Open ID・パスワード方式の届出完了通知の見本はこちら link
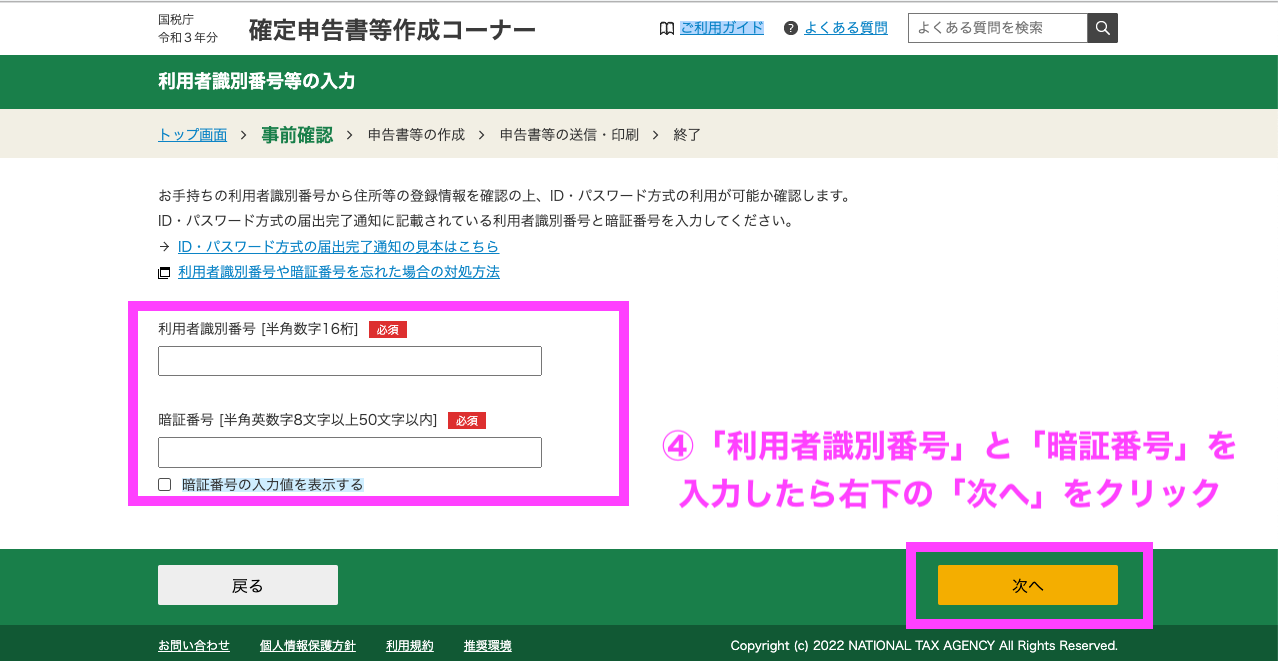The height and width of the screenshot is (661, 1278). point(338,247)
